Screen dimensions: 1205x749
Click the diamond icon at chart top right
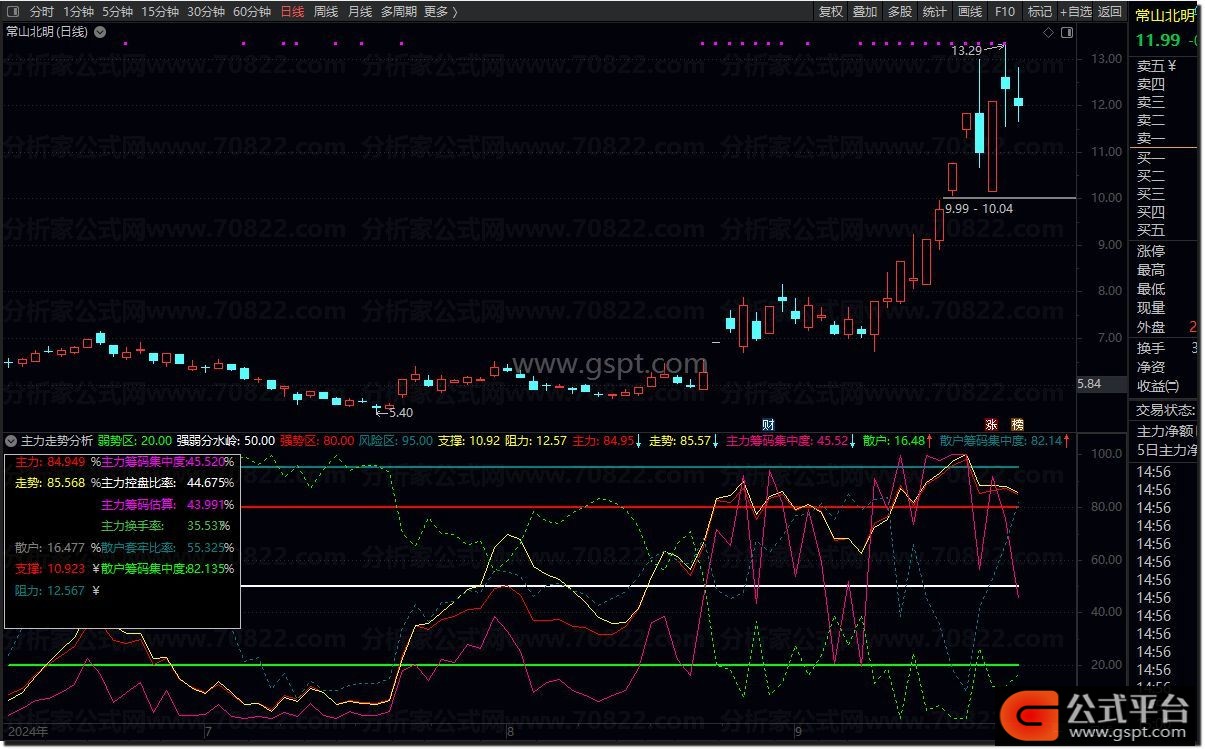[x=1048, y=33]
